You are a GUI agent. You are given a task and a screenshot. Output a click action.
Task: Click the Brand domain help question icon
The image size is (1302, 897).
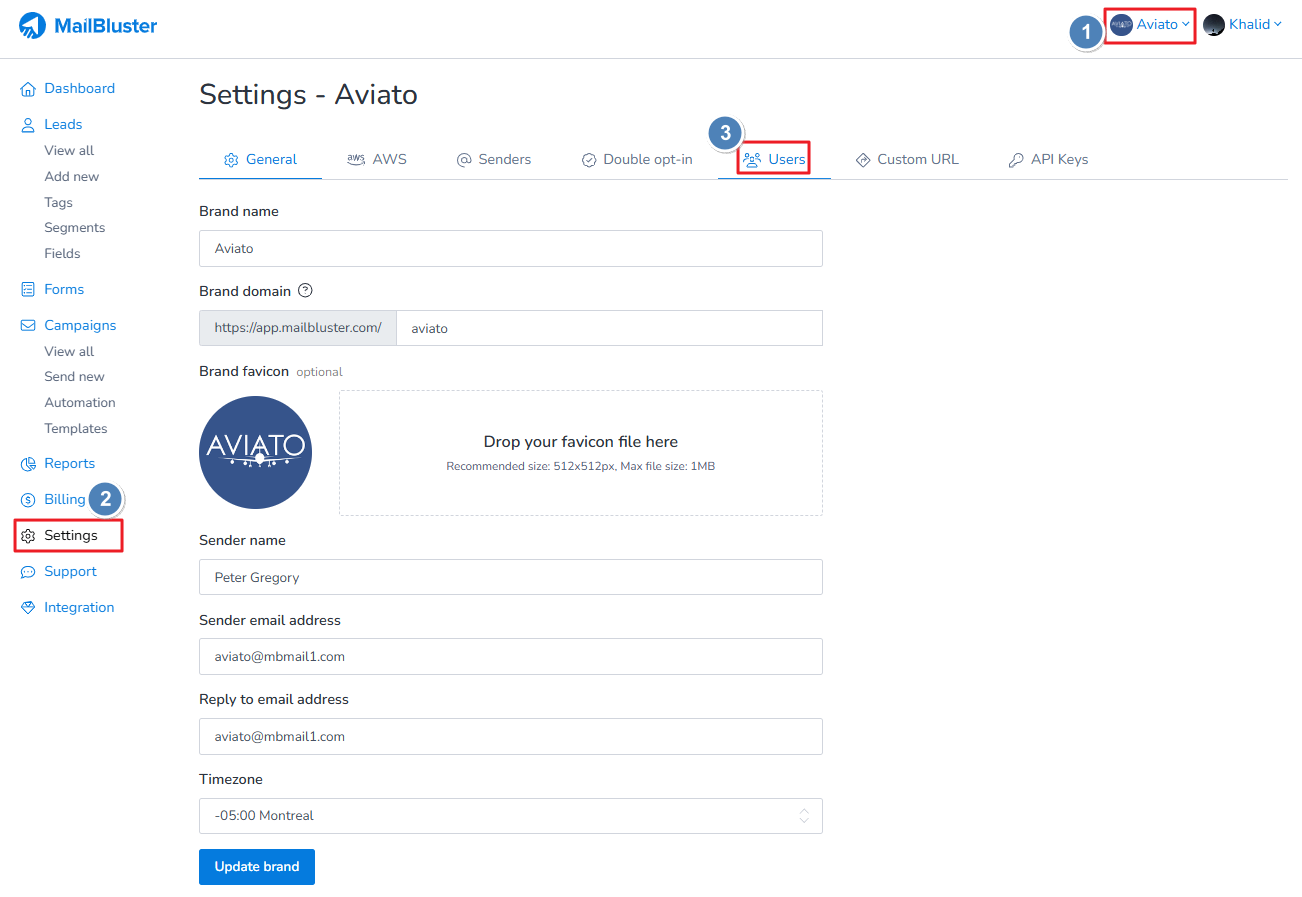(x=306, y=291)
